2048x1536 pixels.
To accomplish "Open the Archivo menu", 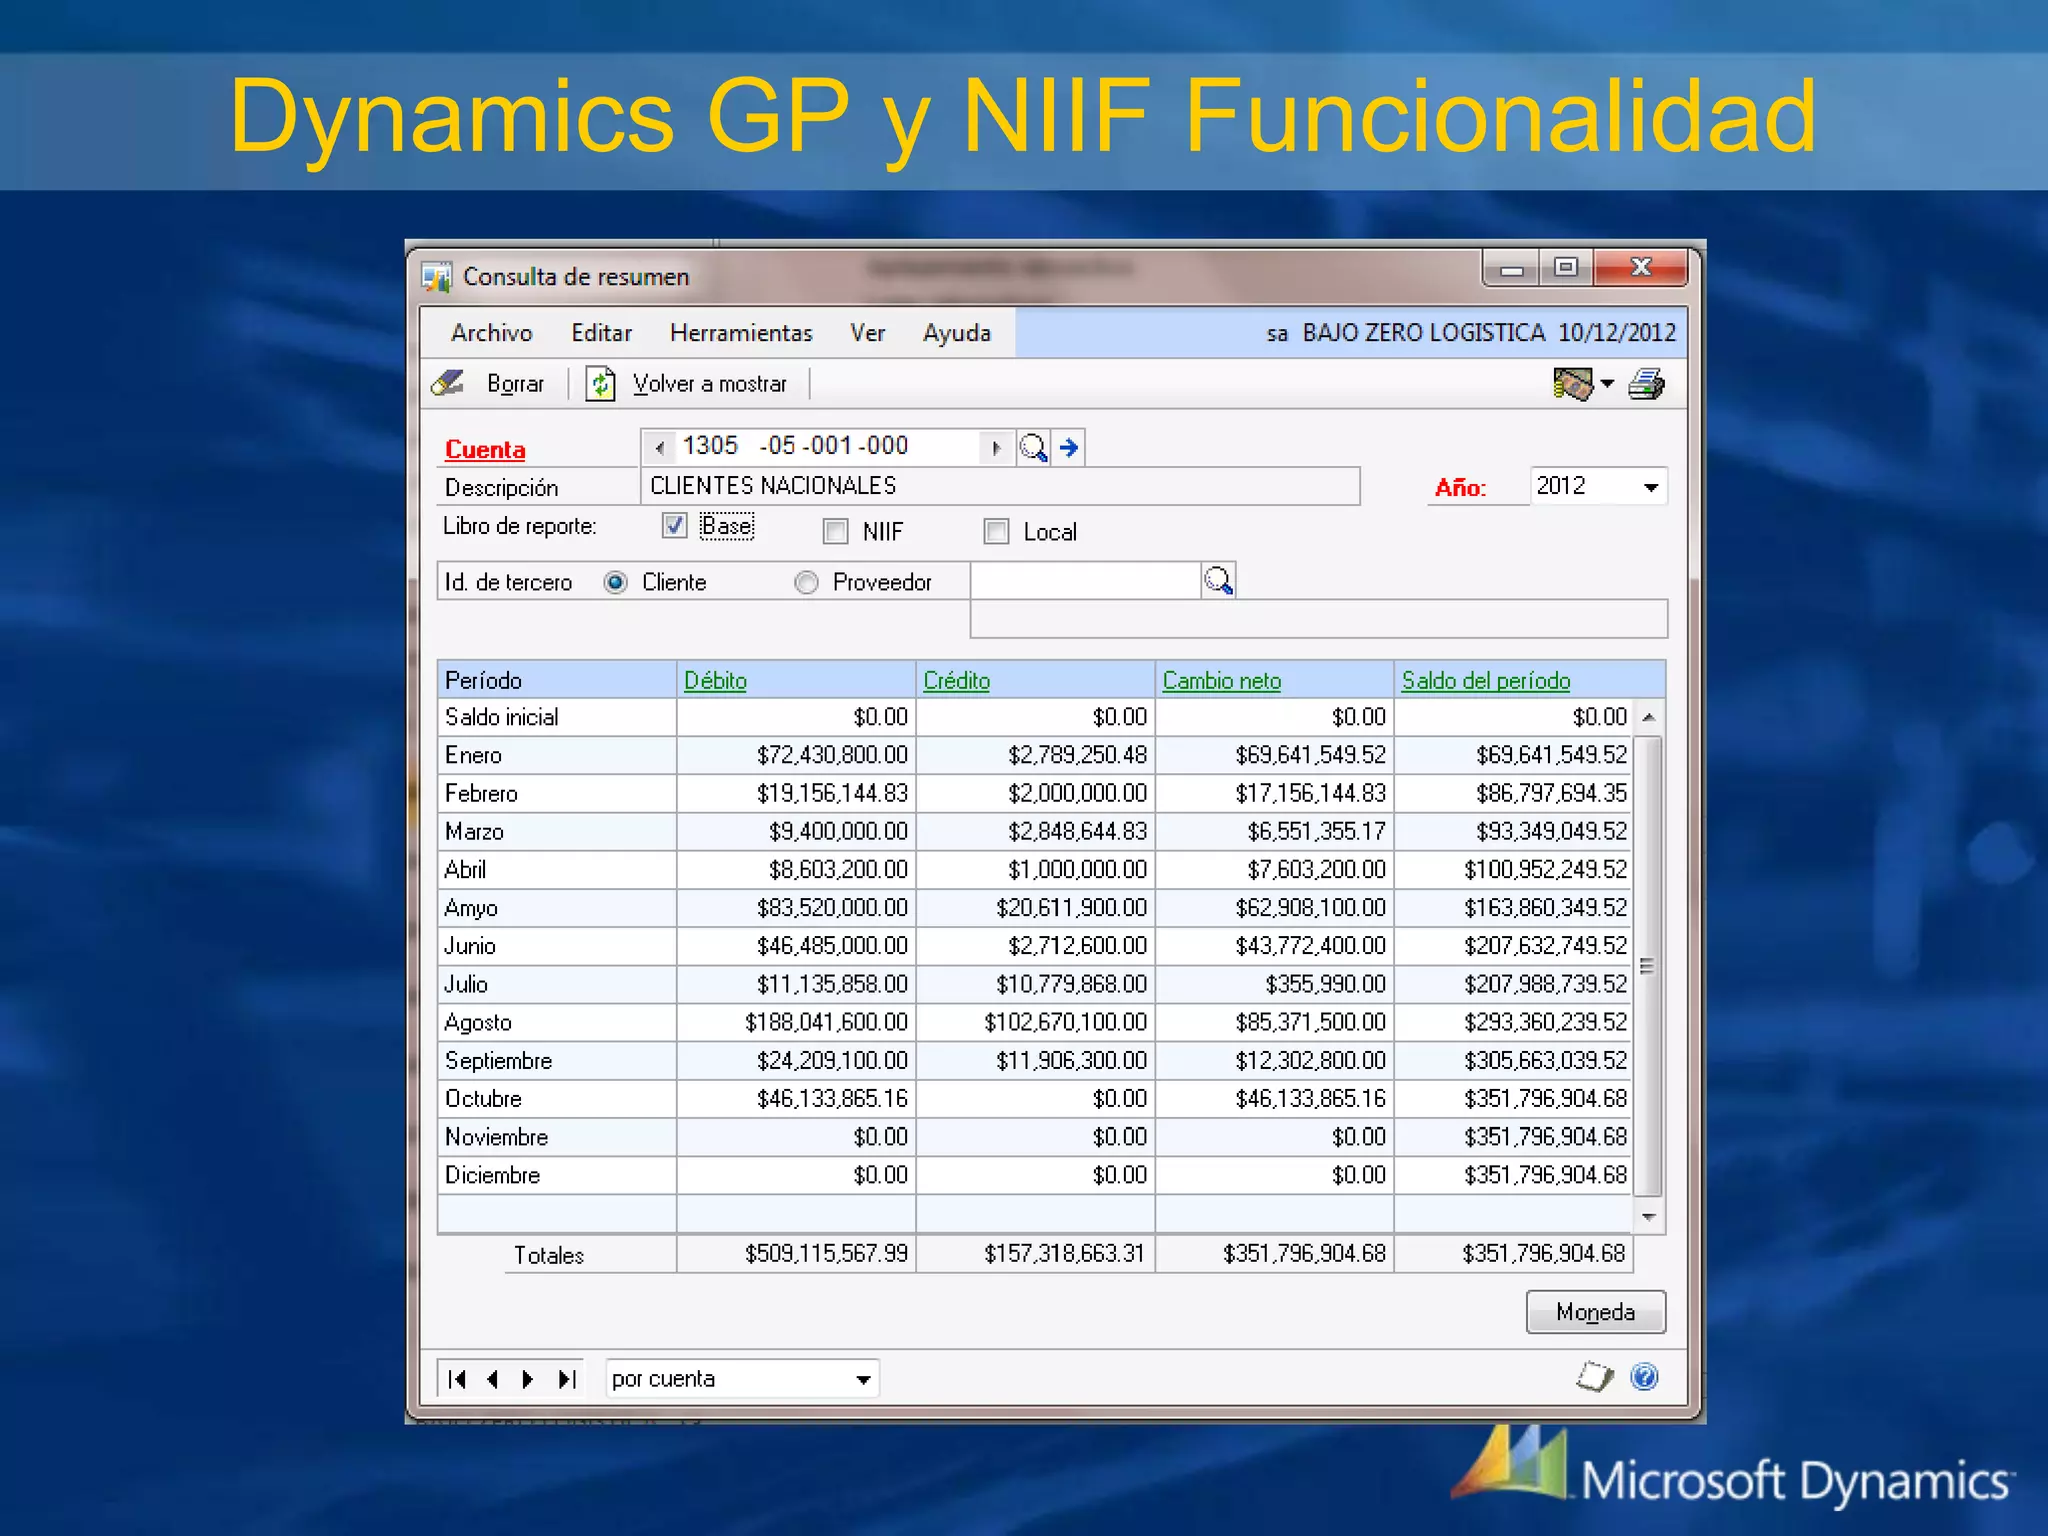I will click(x=492, y=333).
